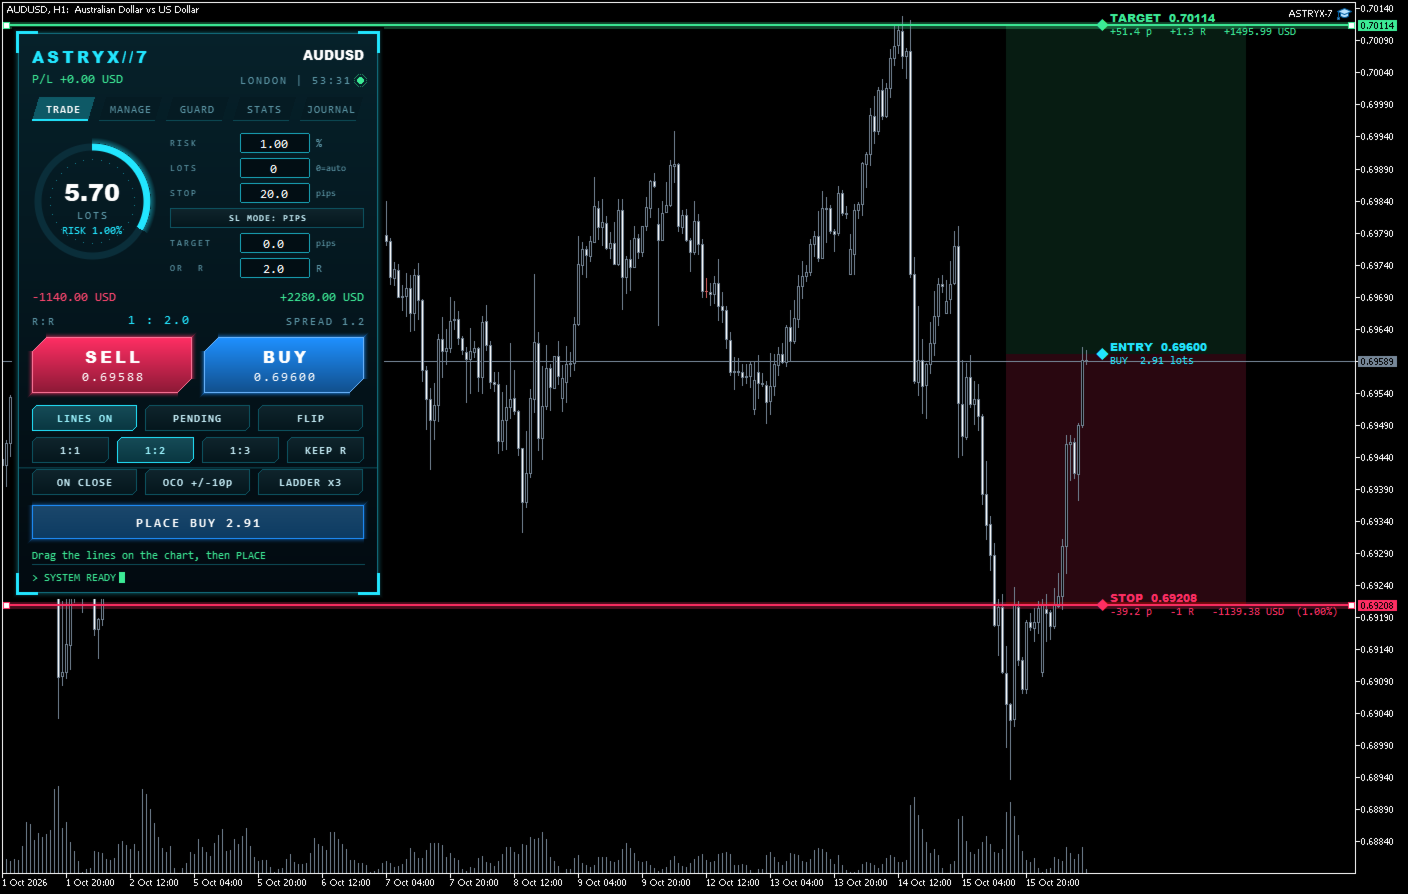The height and width of the screenshot is (894, 1408).
Task: Select the 1:3 risk-reward preset
Action: [240, 451]
